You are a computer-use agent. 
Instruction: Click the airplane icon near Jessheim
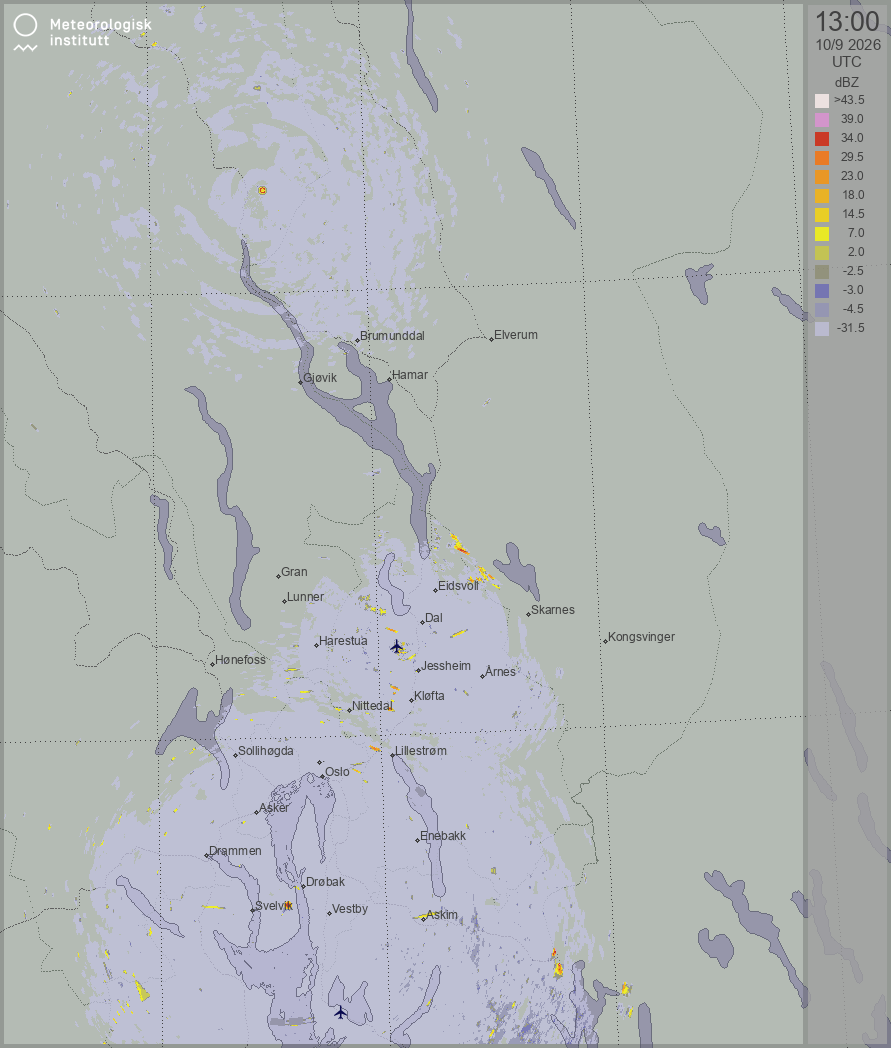point(396,646)
